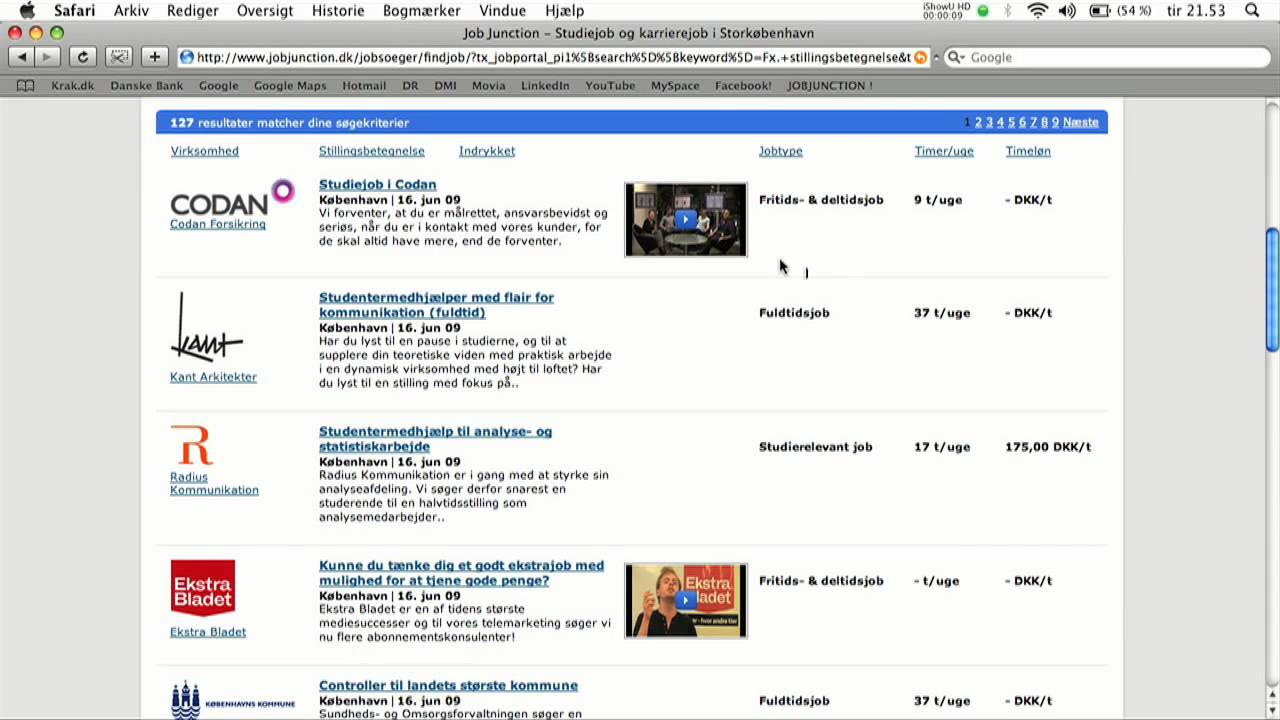The image size is (1280, 720).
Task: Add bookmark with the plus button
Action: (x=154, y=57)
